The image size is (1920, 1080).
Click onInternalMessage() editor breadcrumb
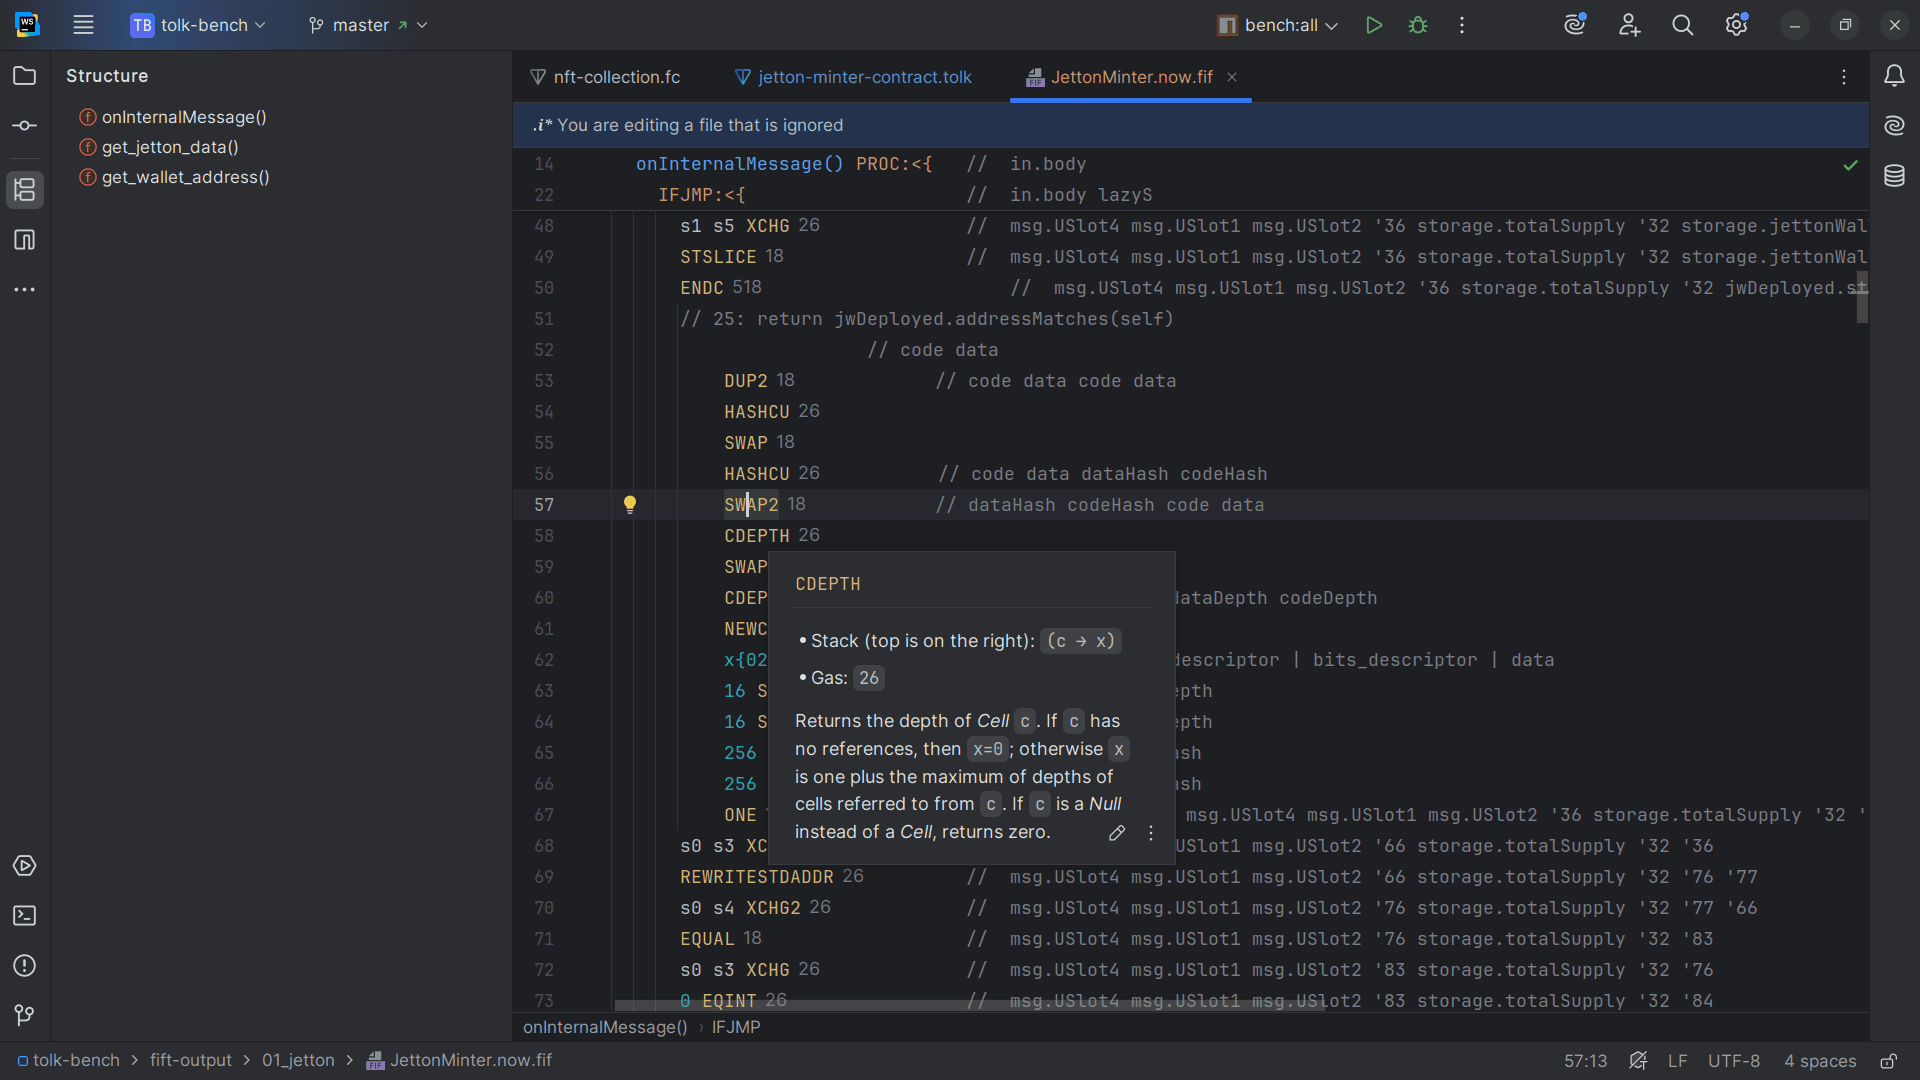[605, 1027]
